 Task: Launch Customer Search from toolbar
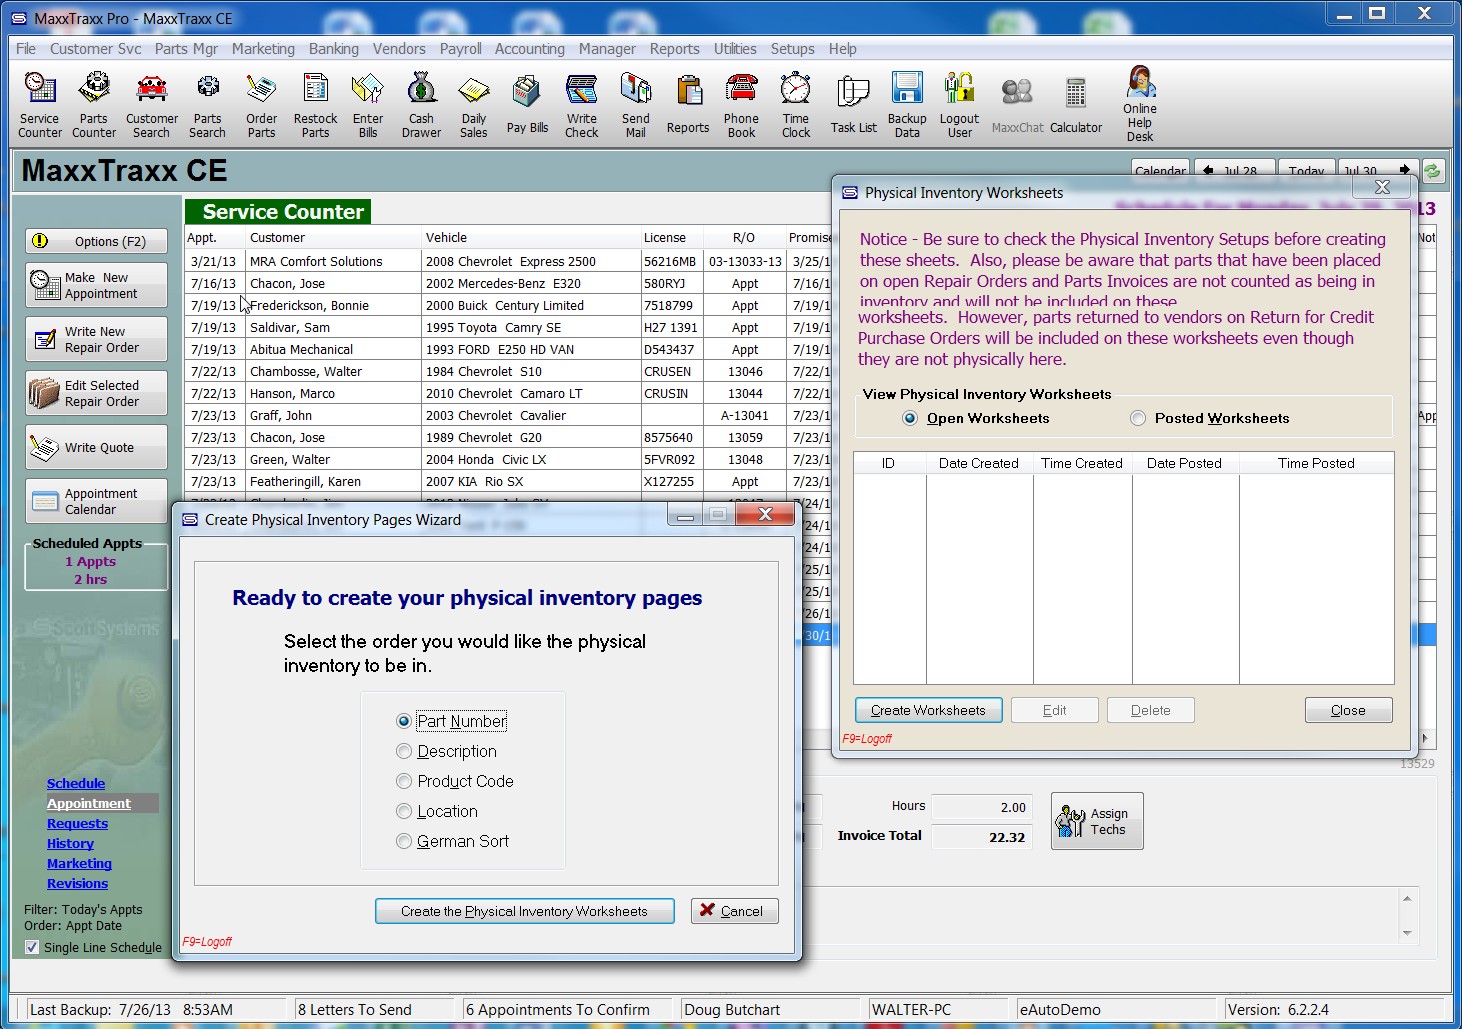pos(152,104)
